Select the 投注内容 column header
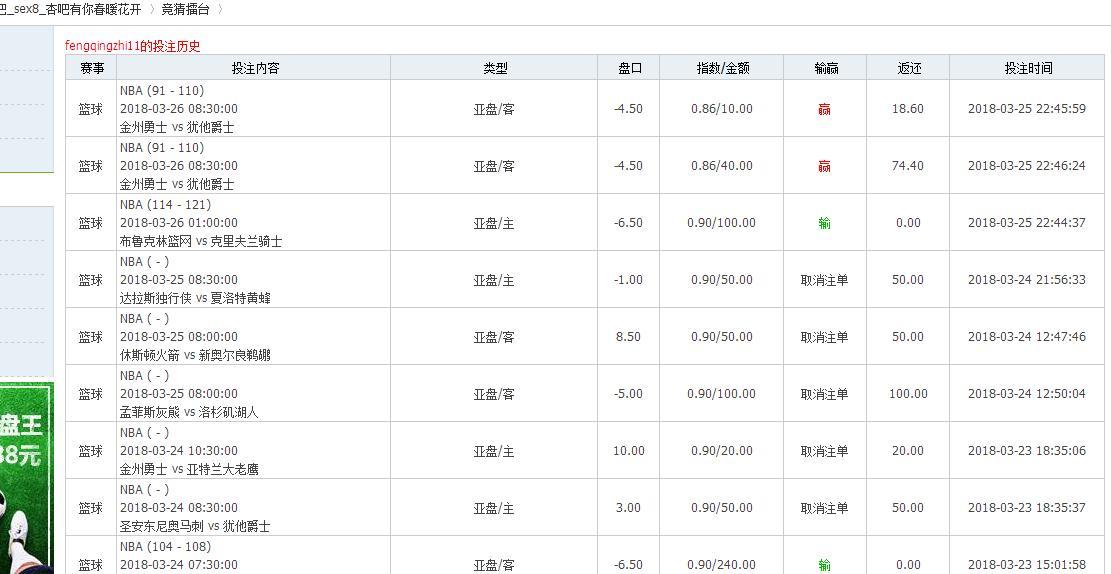The image size is (1111, 574). point(255,68)
